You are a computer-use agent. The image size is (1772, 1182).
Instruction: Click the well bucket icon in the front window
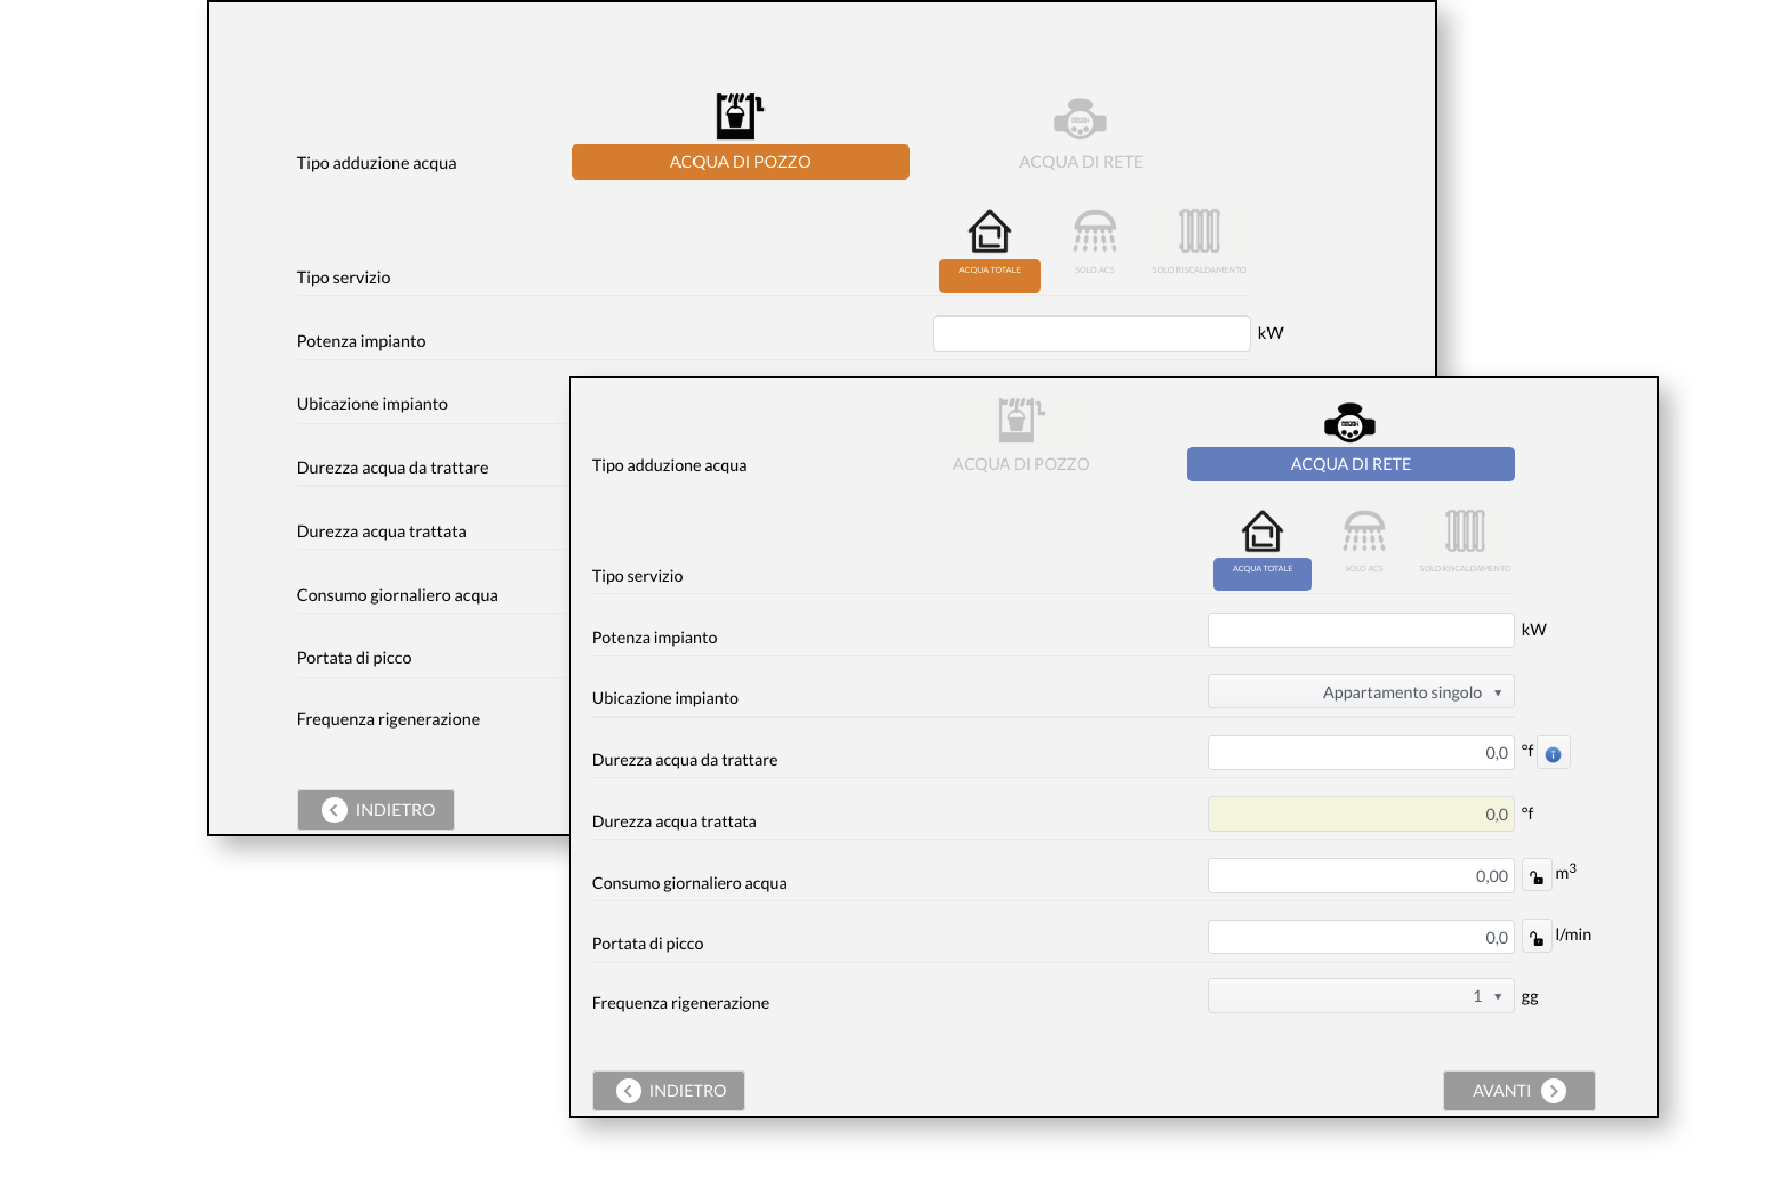coord(1020,420)
